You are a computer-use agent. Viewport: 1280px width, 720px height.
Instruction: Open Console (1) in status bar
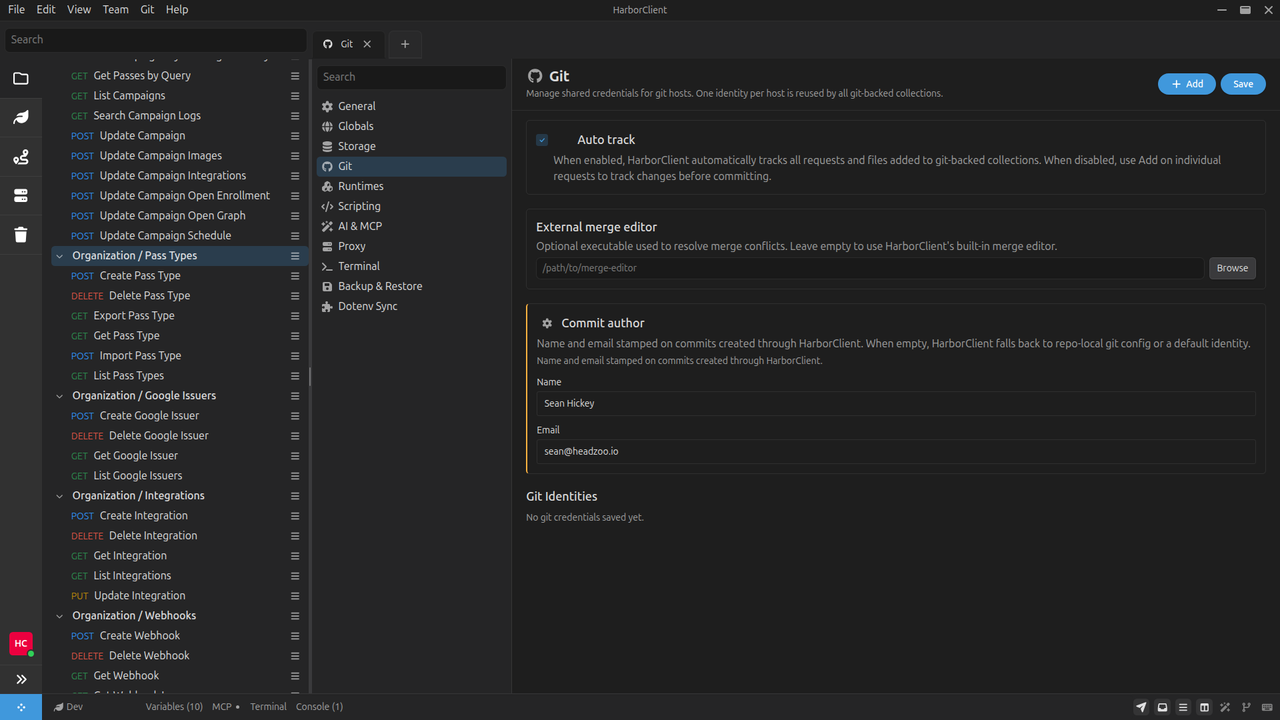(x=319, y=707)
